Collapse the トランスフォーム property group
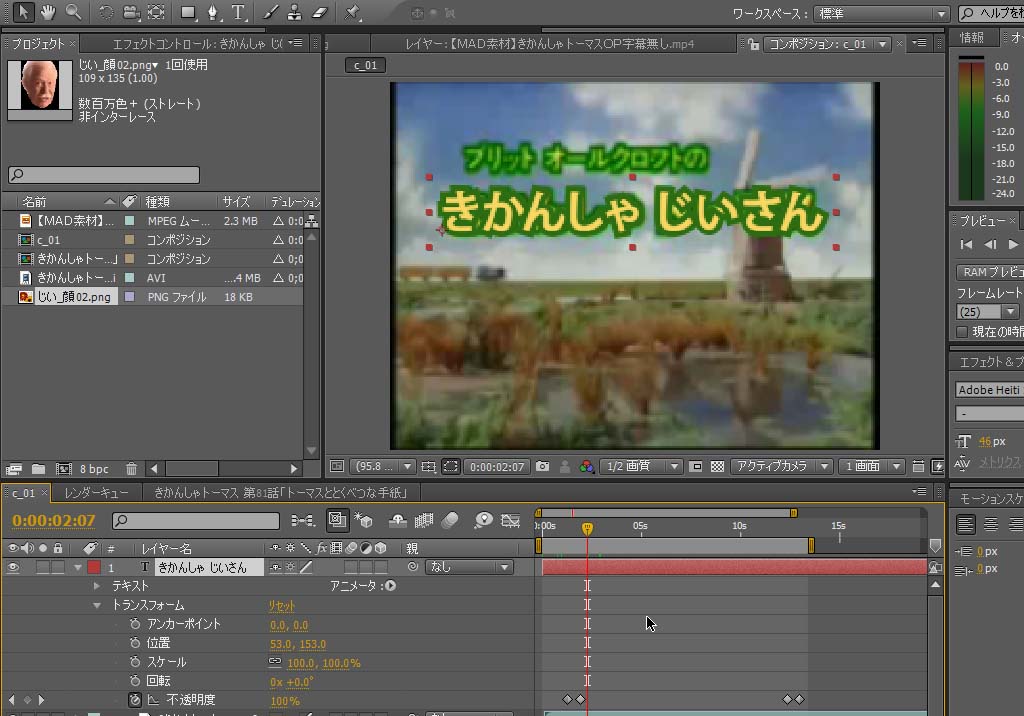1024x716 pixels. point(97,606)
